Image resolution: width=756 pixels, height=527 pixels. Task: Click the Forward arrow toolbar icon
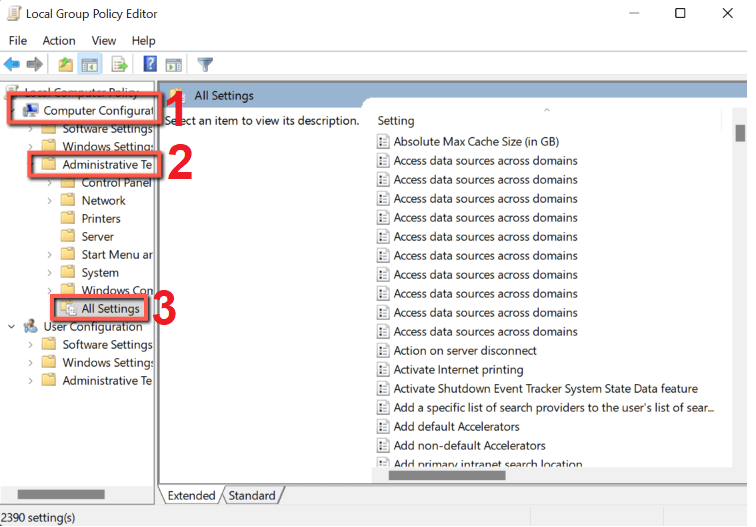(x=35, y=65)
